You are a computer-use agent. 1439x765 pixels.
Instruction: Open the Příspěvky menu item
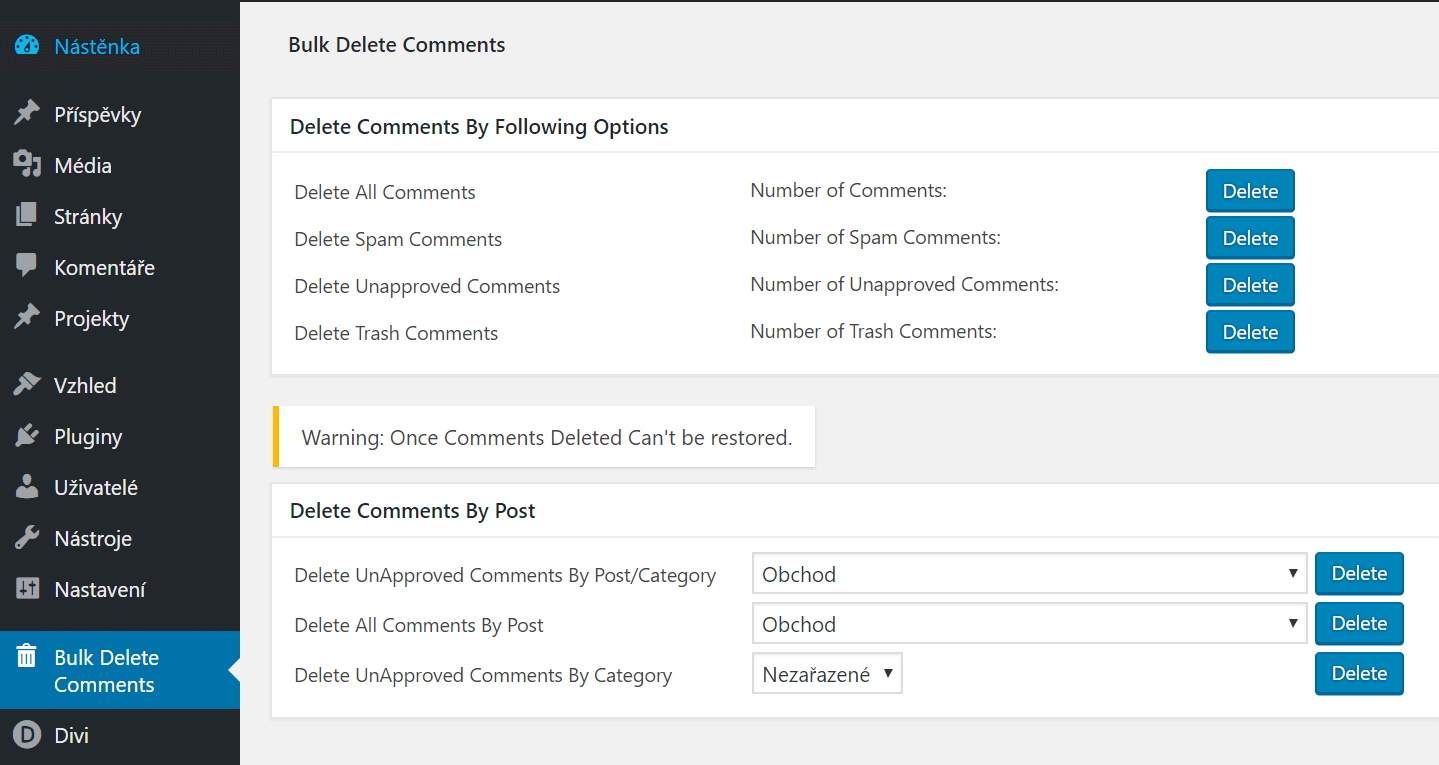(x=98, y=115)
